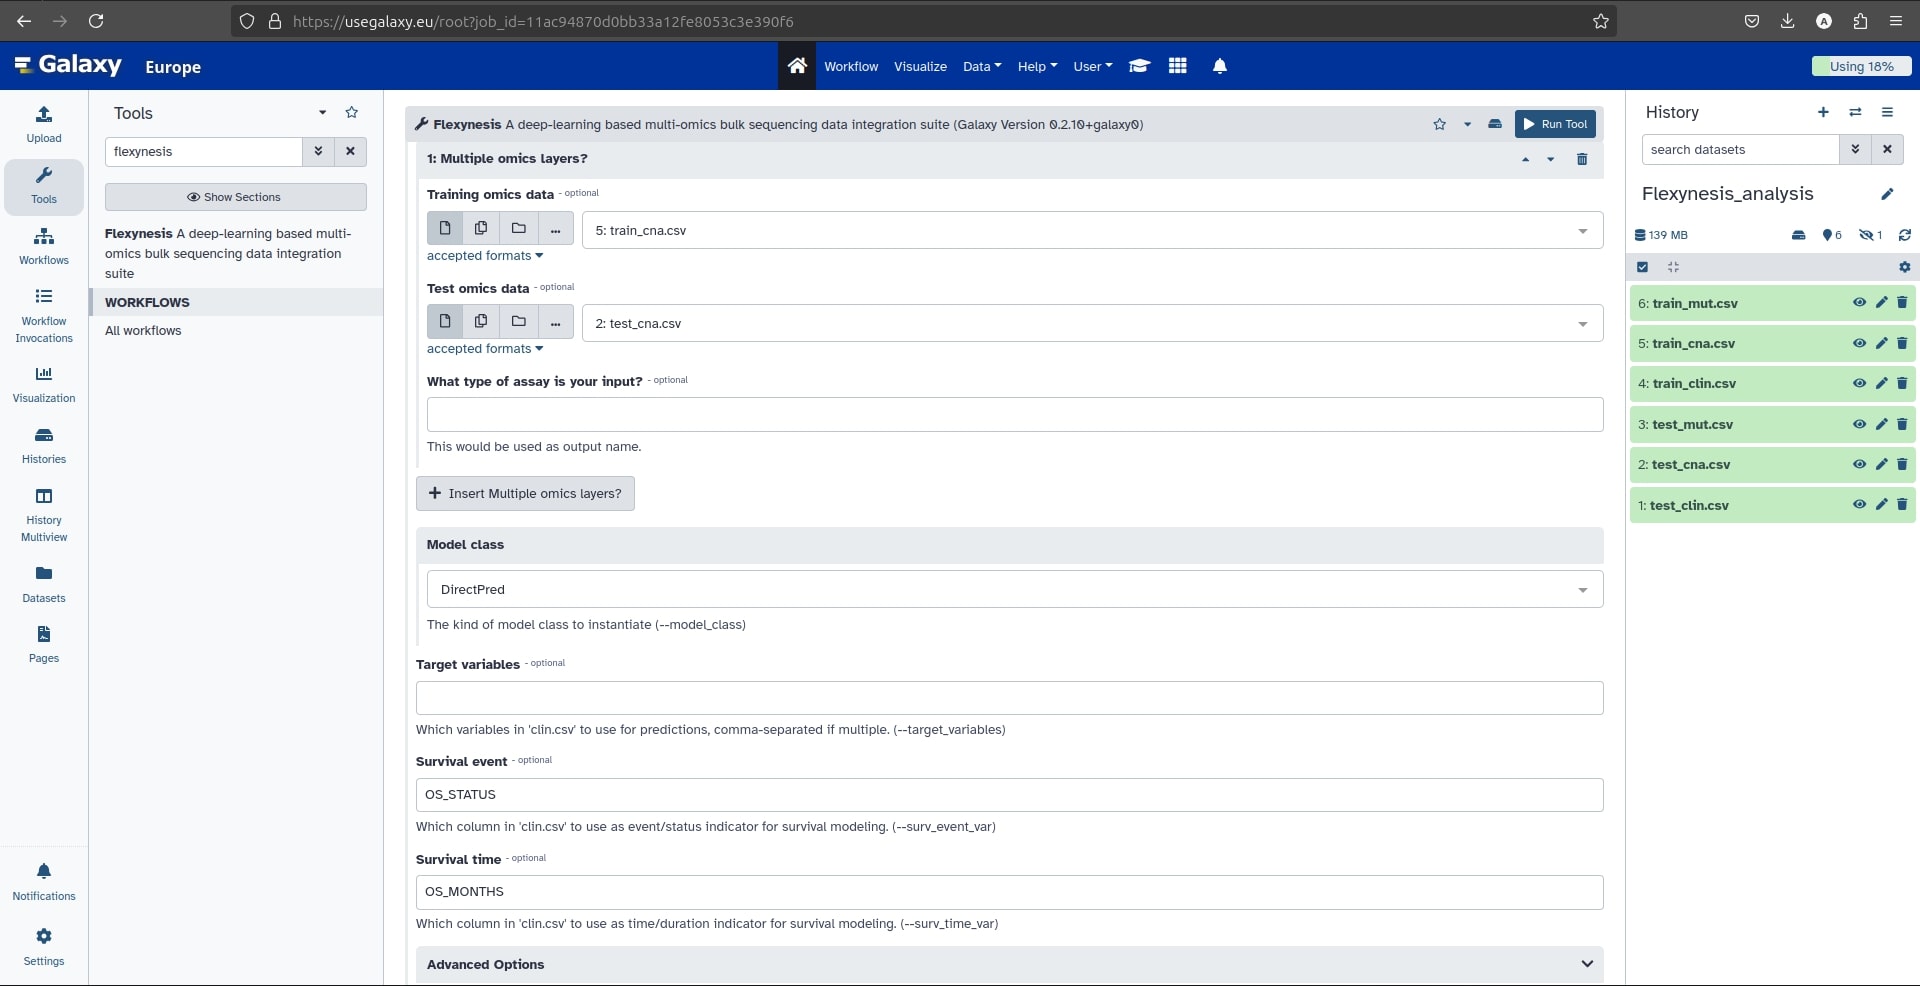
Task: Open History Multiview
Action: (44, 515)
